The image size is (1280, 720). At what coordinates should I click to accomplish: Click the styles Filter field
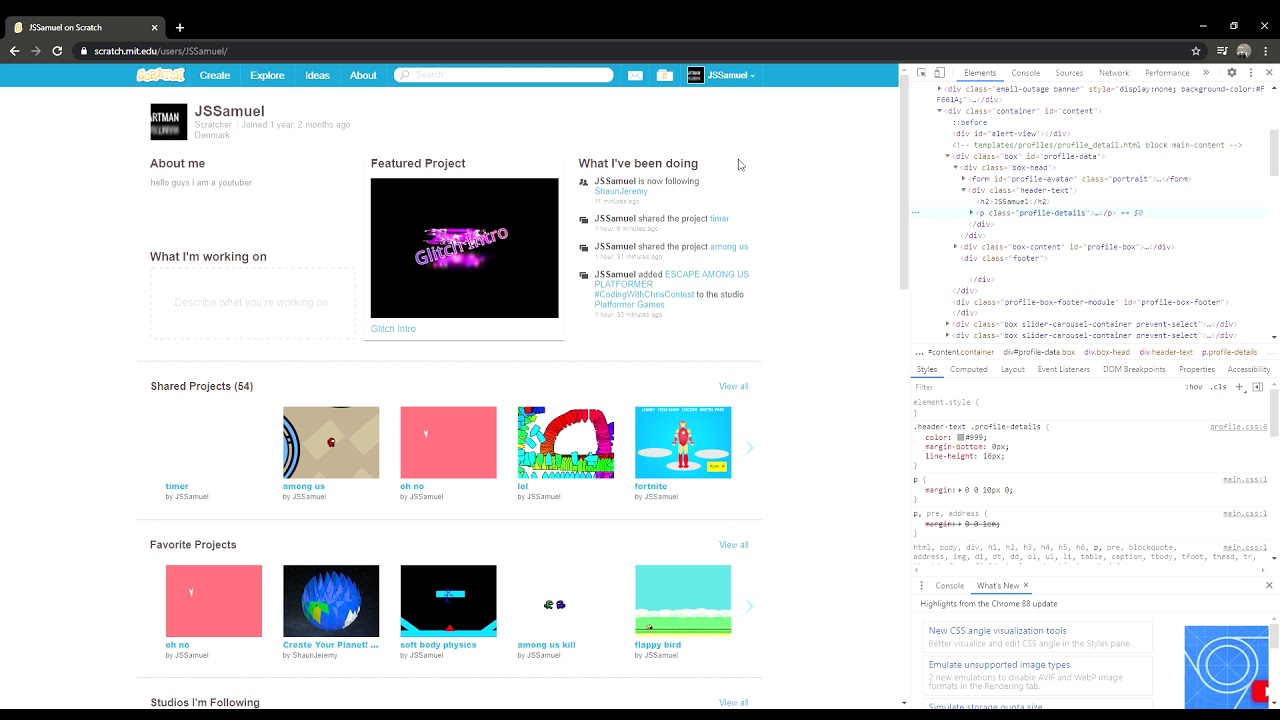pos(1045,387)
